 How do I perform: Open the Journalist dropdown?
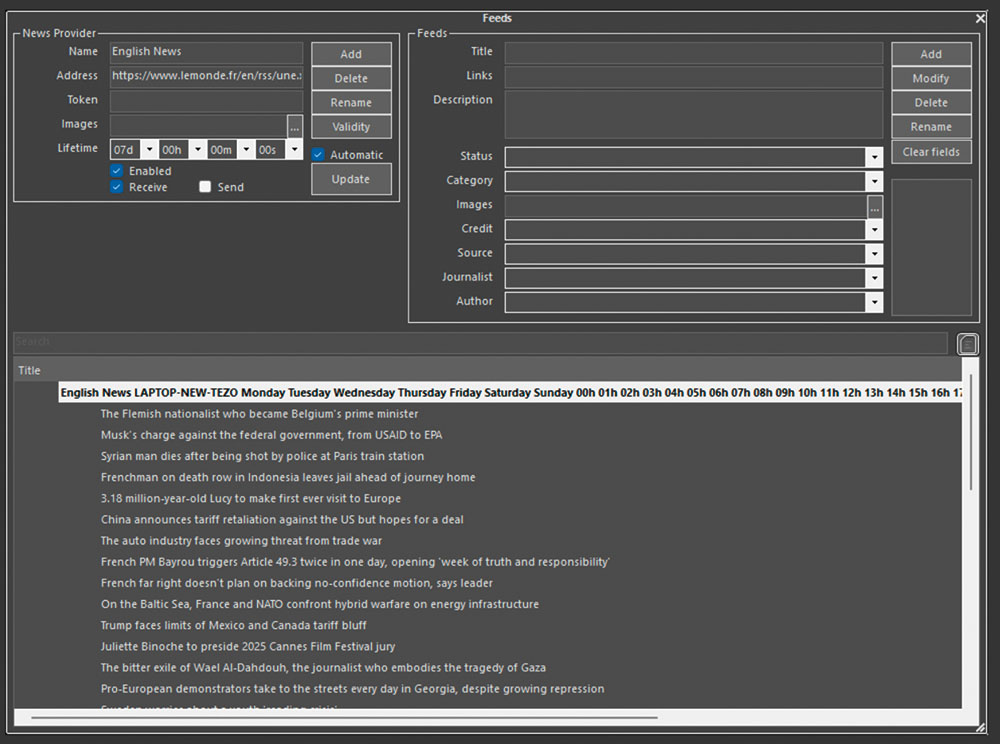tap(874, 278)
